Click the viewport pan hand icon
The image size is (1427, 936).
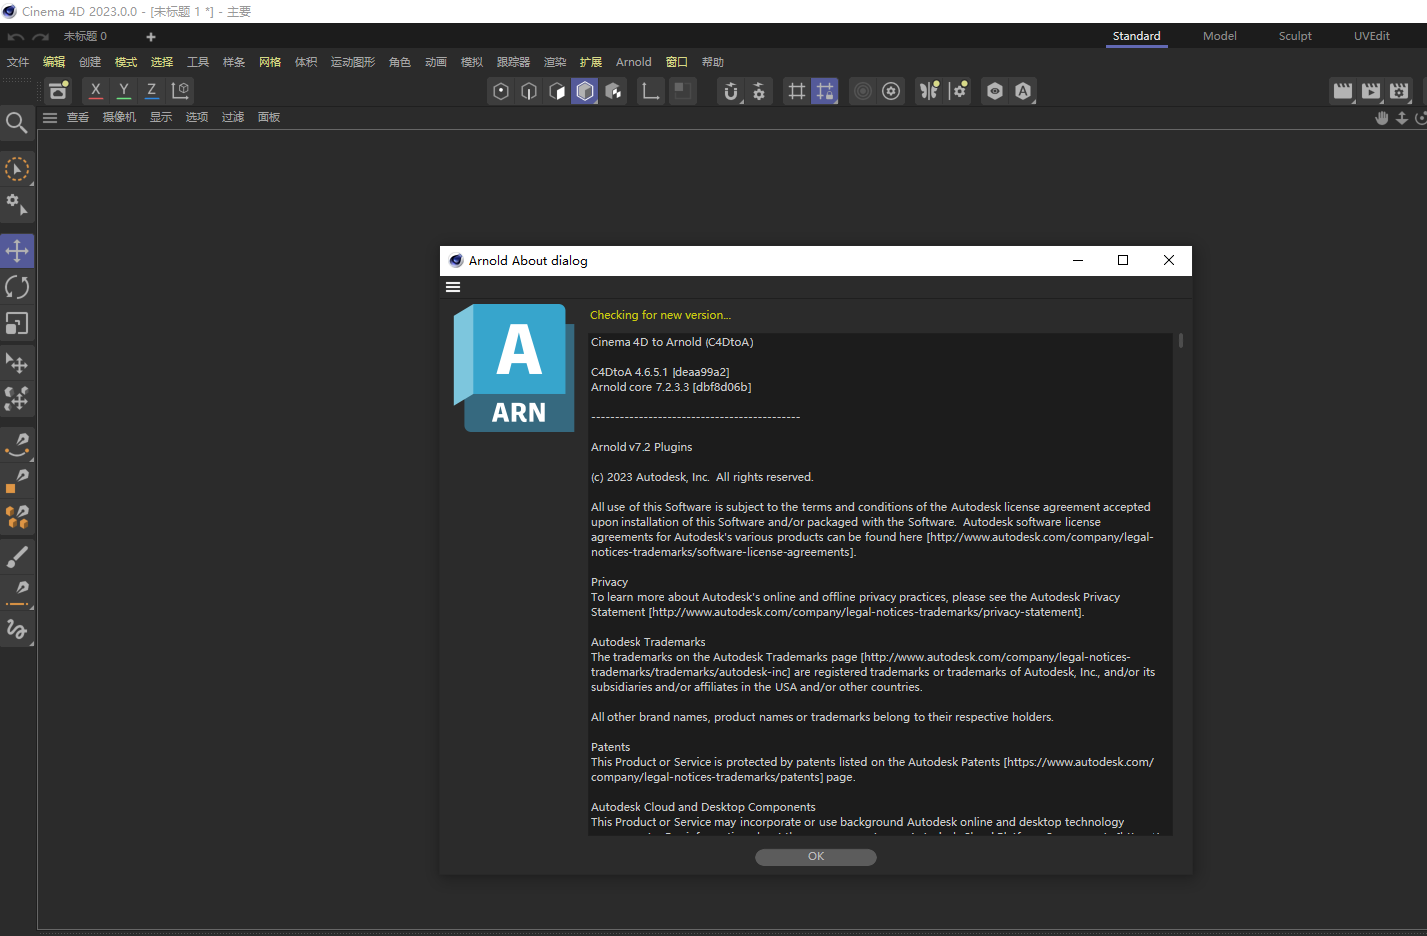1382,118
